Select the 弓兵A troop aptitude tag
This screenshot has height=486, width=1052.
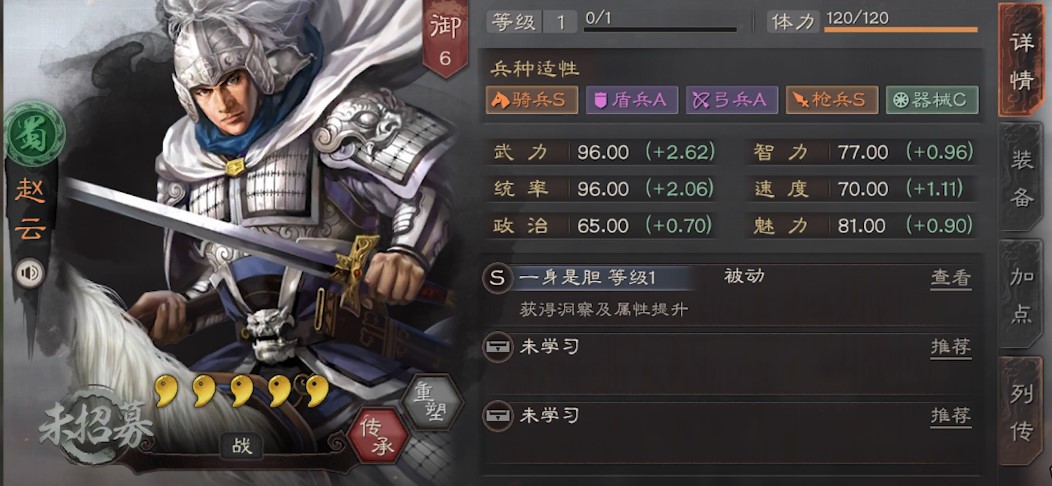731,99
